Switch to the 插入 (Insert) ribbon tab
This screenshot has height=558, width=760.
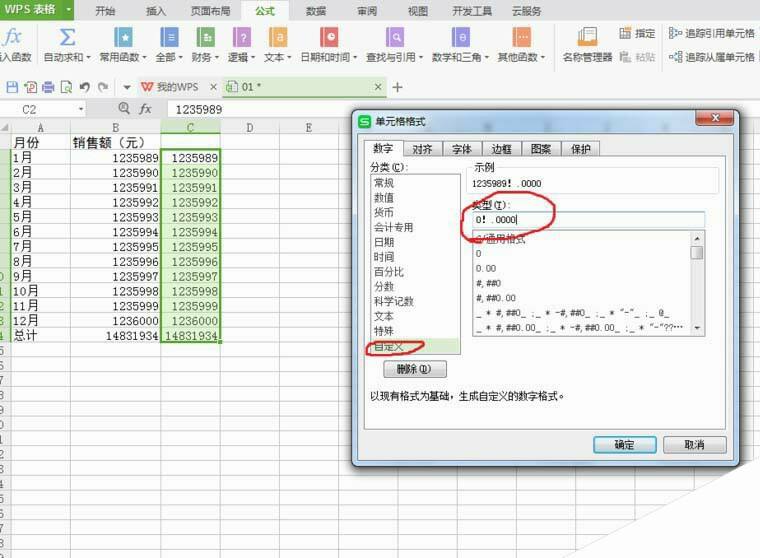(x=156, y=11)
